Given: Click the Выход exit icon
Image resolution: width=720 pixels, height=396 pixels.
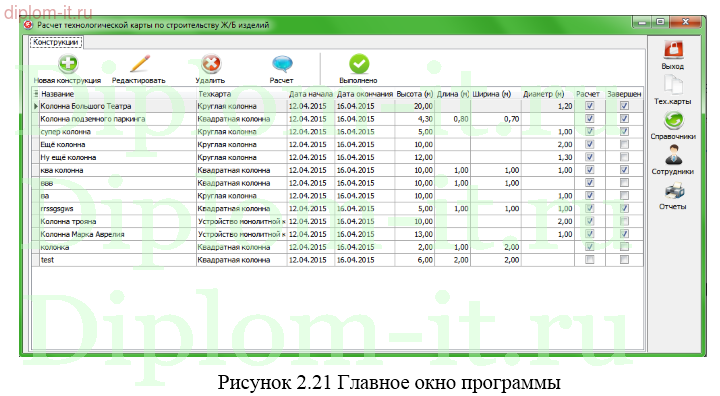Looking at the screenshot, I should [x=673, y=49].
